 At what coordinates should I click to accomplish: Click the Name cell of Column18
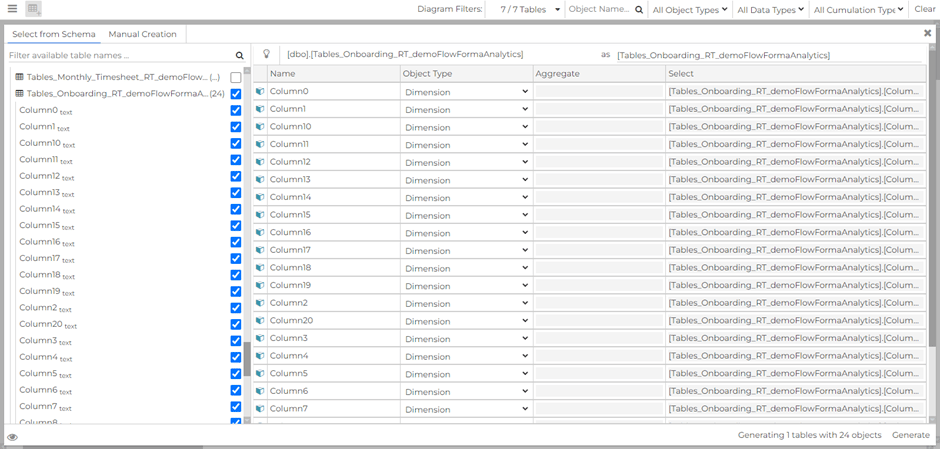coord(333,268)
